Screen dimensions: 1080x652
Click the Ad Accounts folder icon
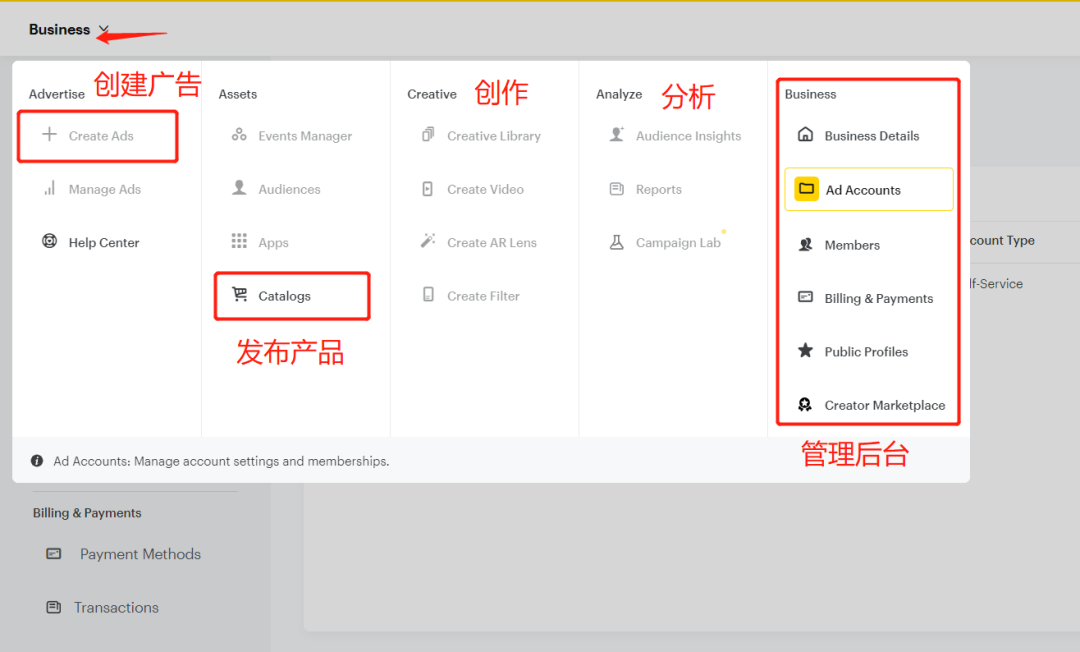(805, 189)
